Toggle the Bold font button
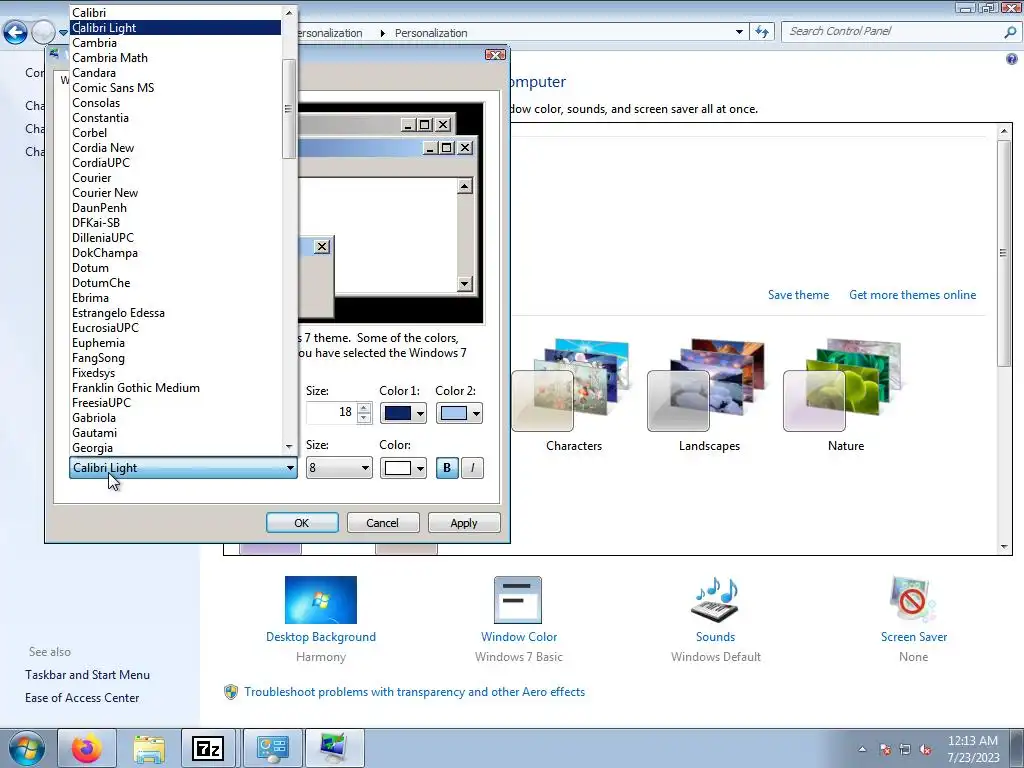1024x768 pixels. click(447, 468)
